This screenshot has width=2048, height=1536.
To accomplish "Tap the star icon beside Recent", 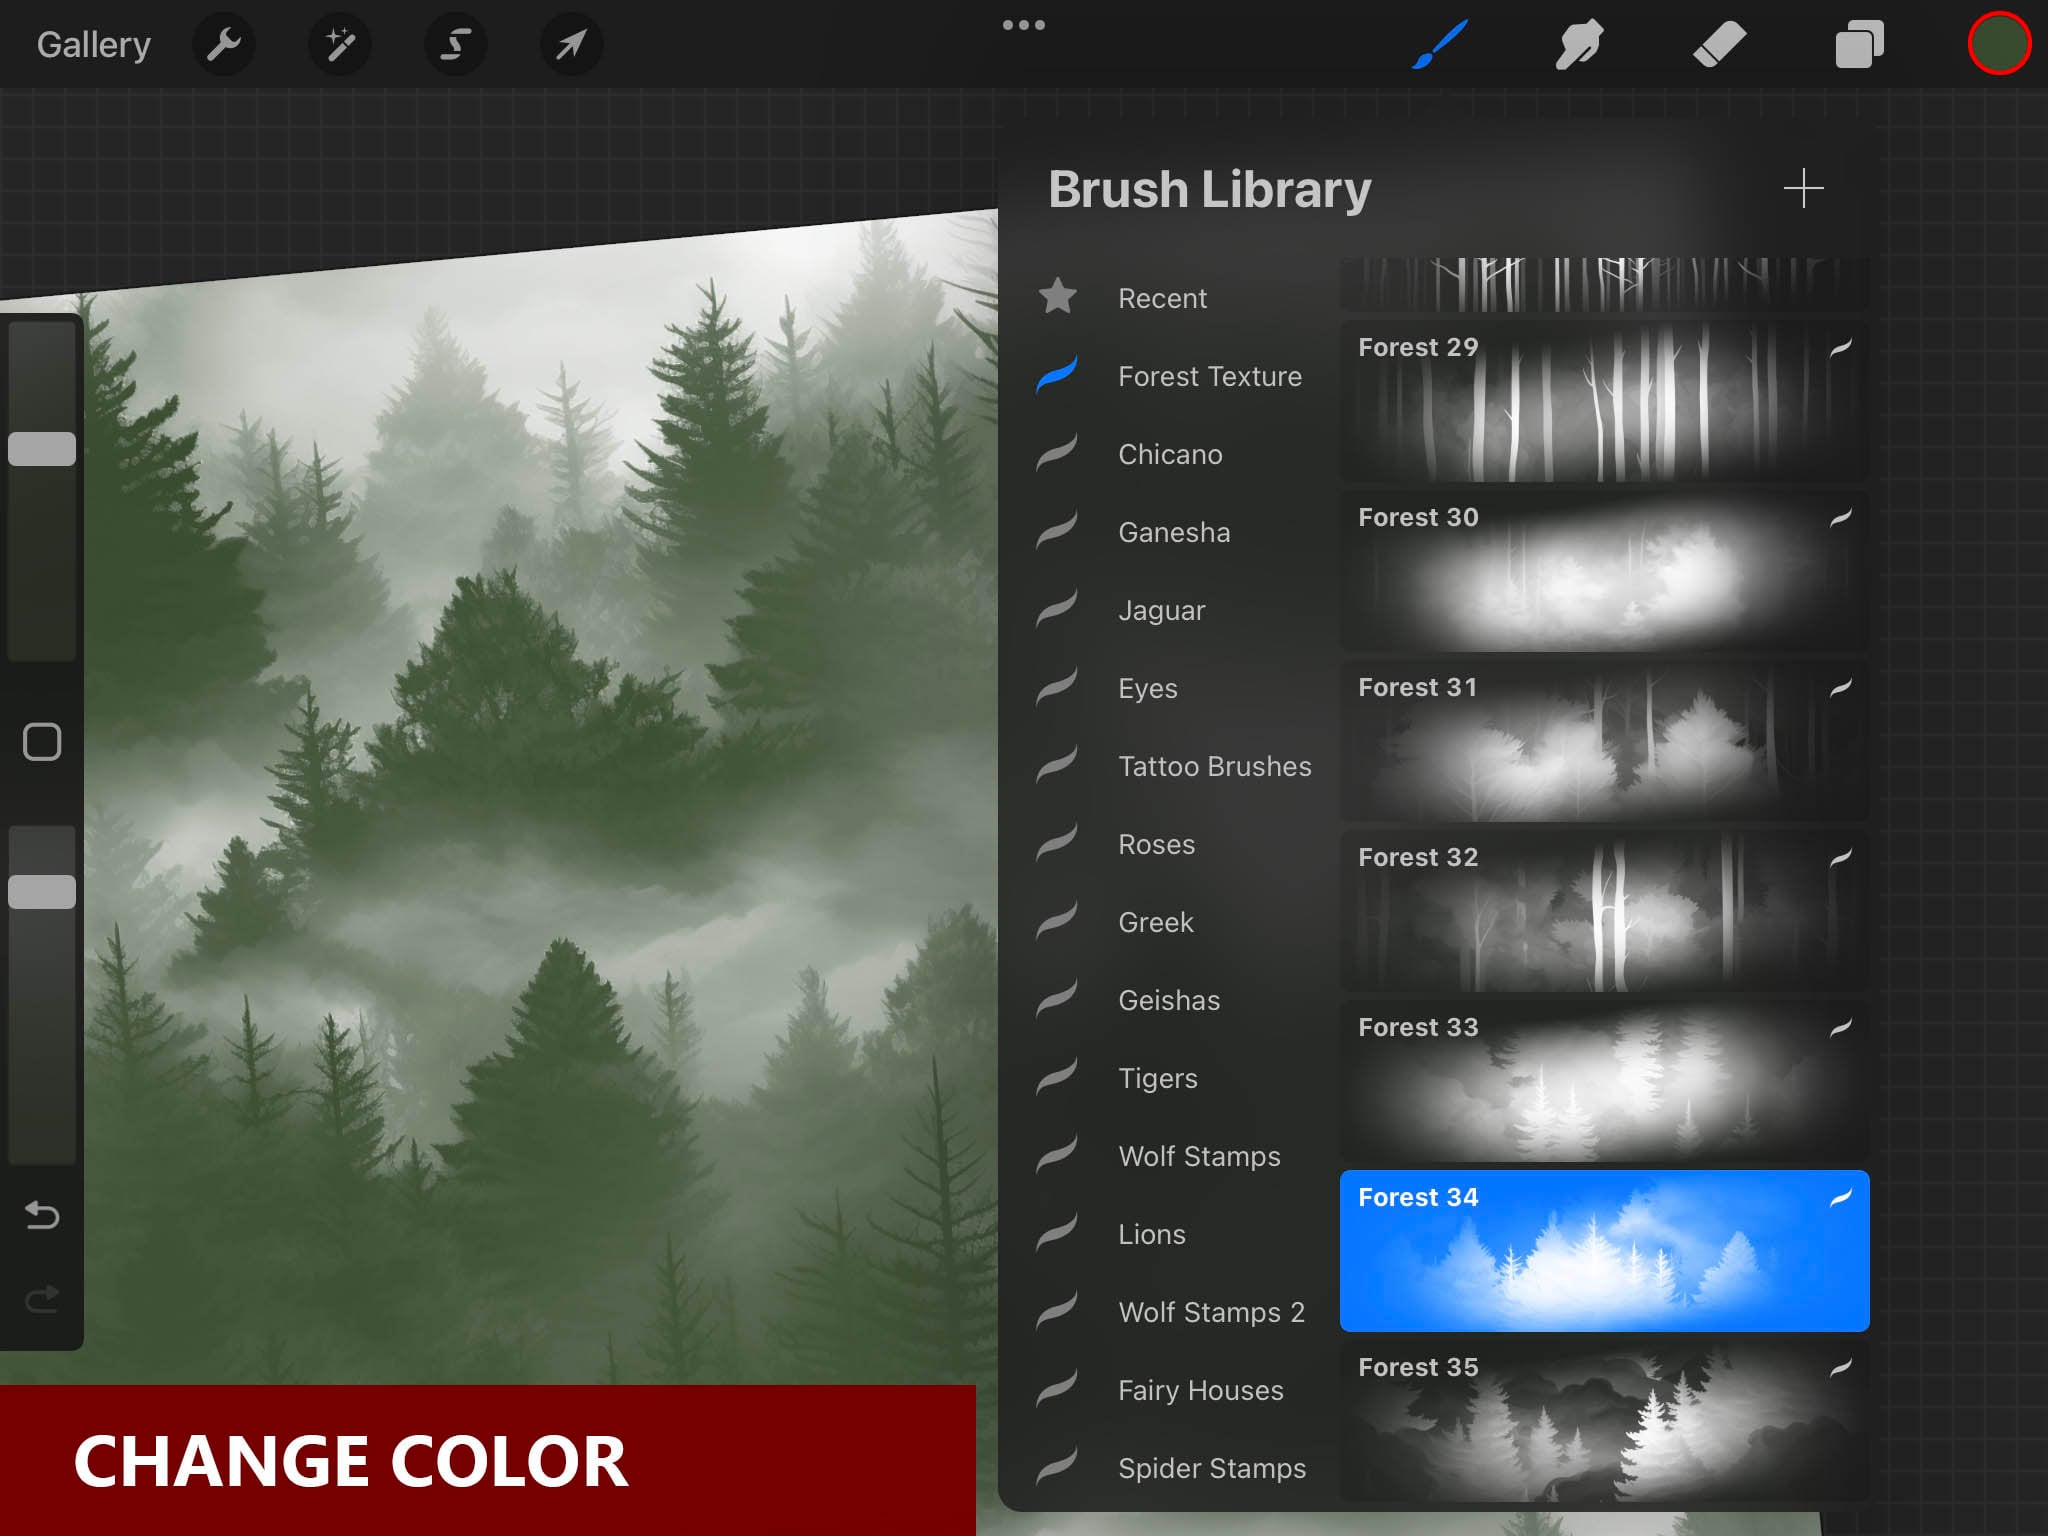I will 1057,296.
